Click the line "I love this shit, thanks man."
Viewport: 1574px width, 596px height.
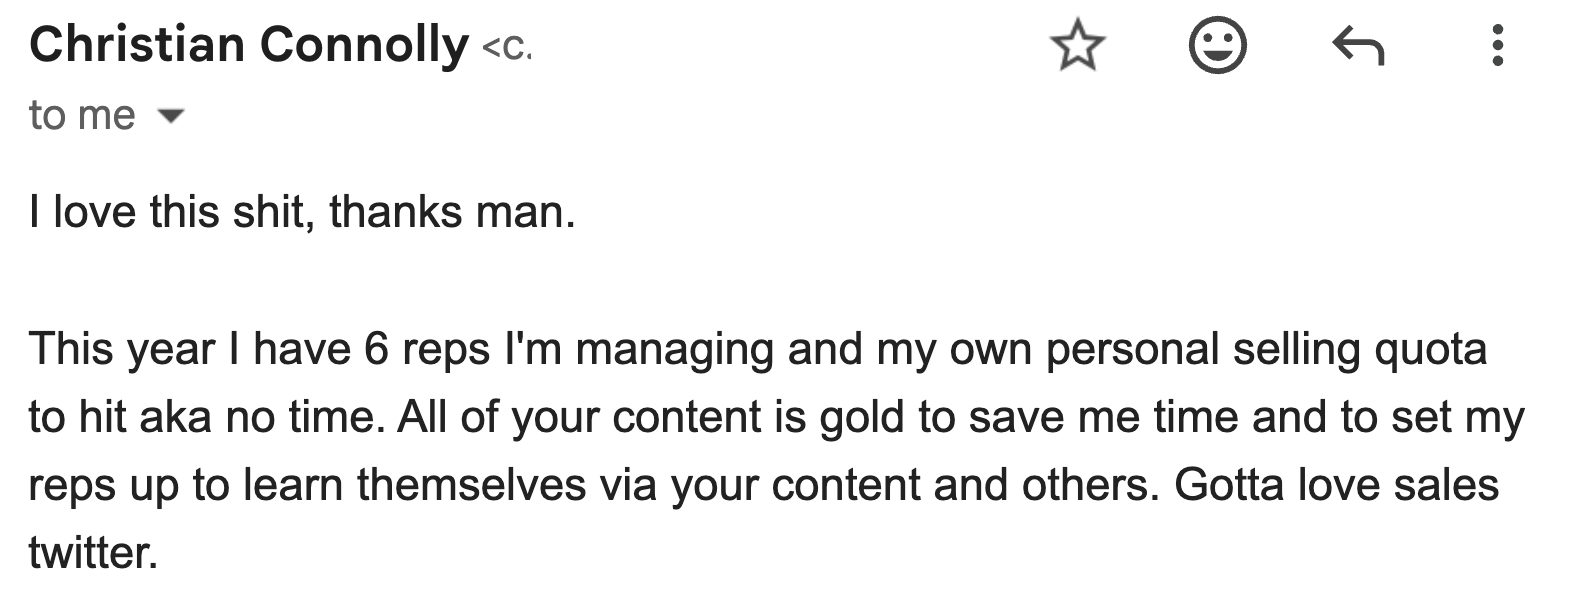[302, 212]
